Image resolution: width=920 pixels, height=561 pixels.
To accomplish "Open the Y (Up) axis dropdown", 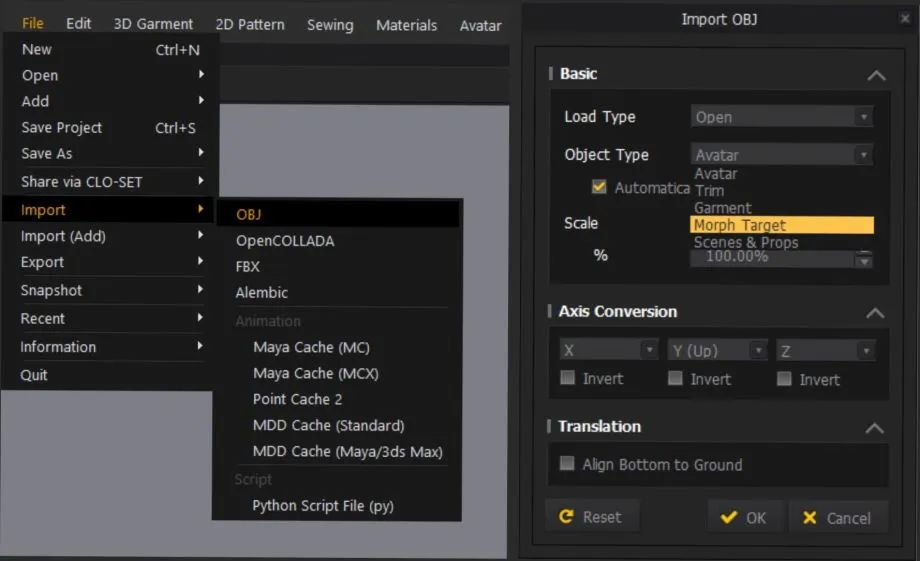I will 717,351.
